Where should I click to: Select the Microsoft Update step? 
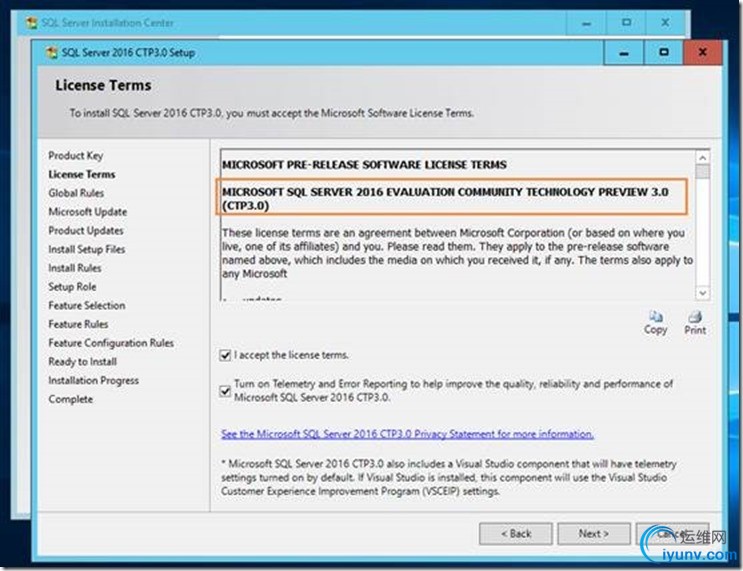(x=88, y=212)
